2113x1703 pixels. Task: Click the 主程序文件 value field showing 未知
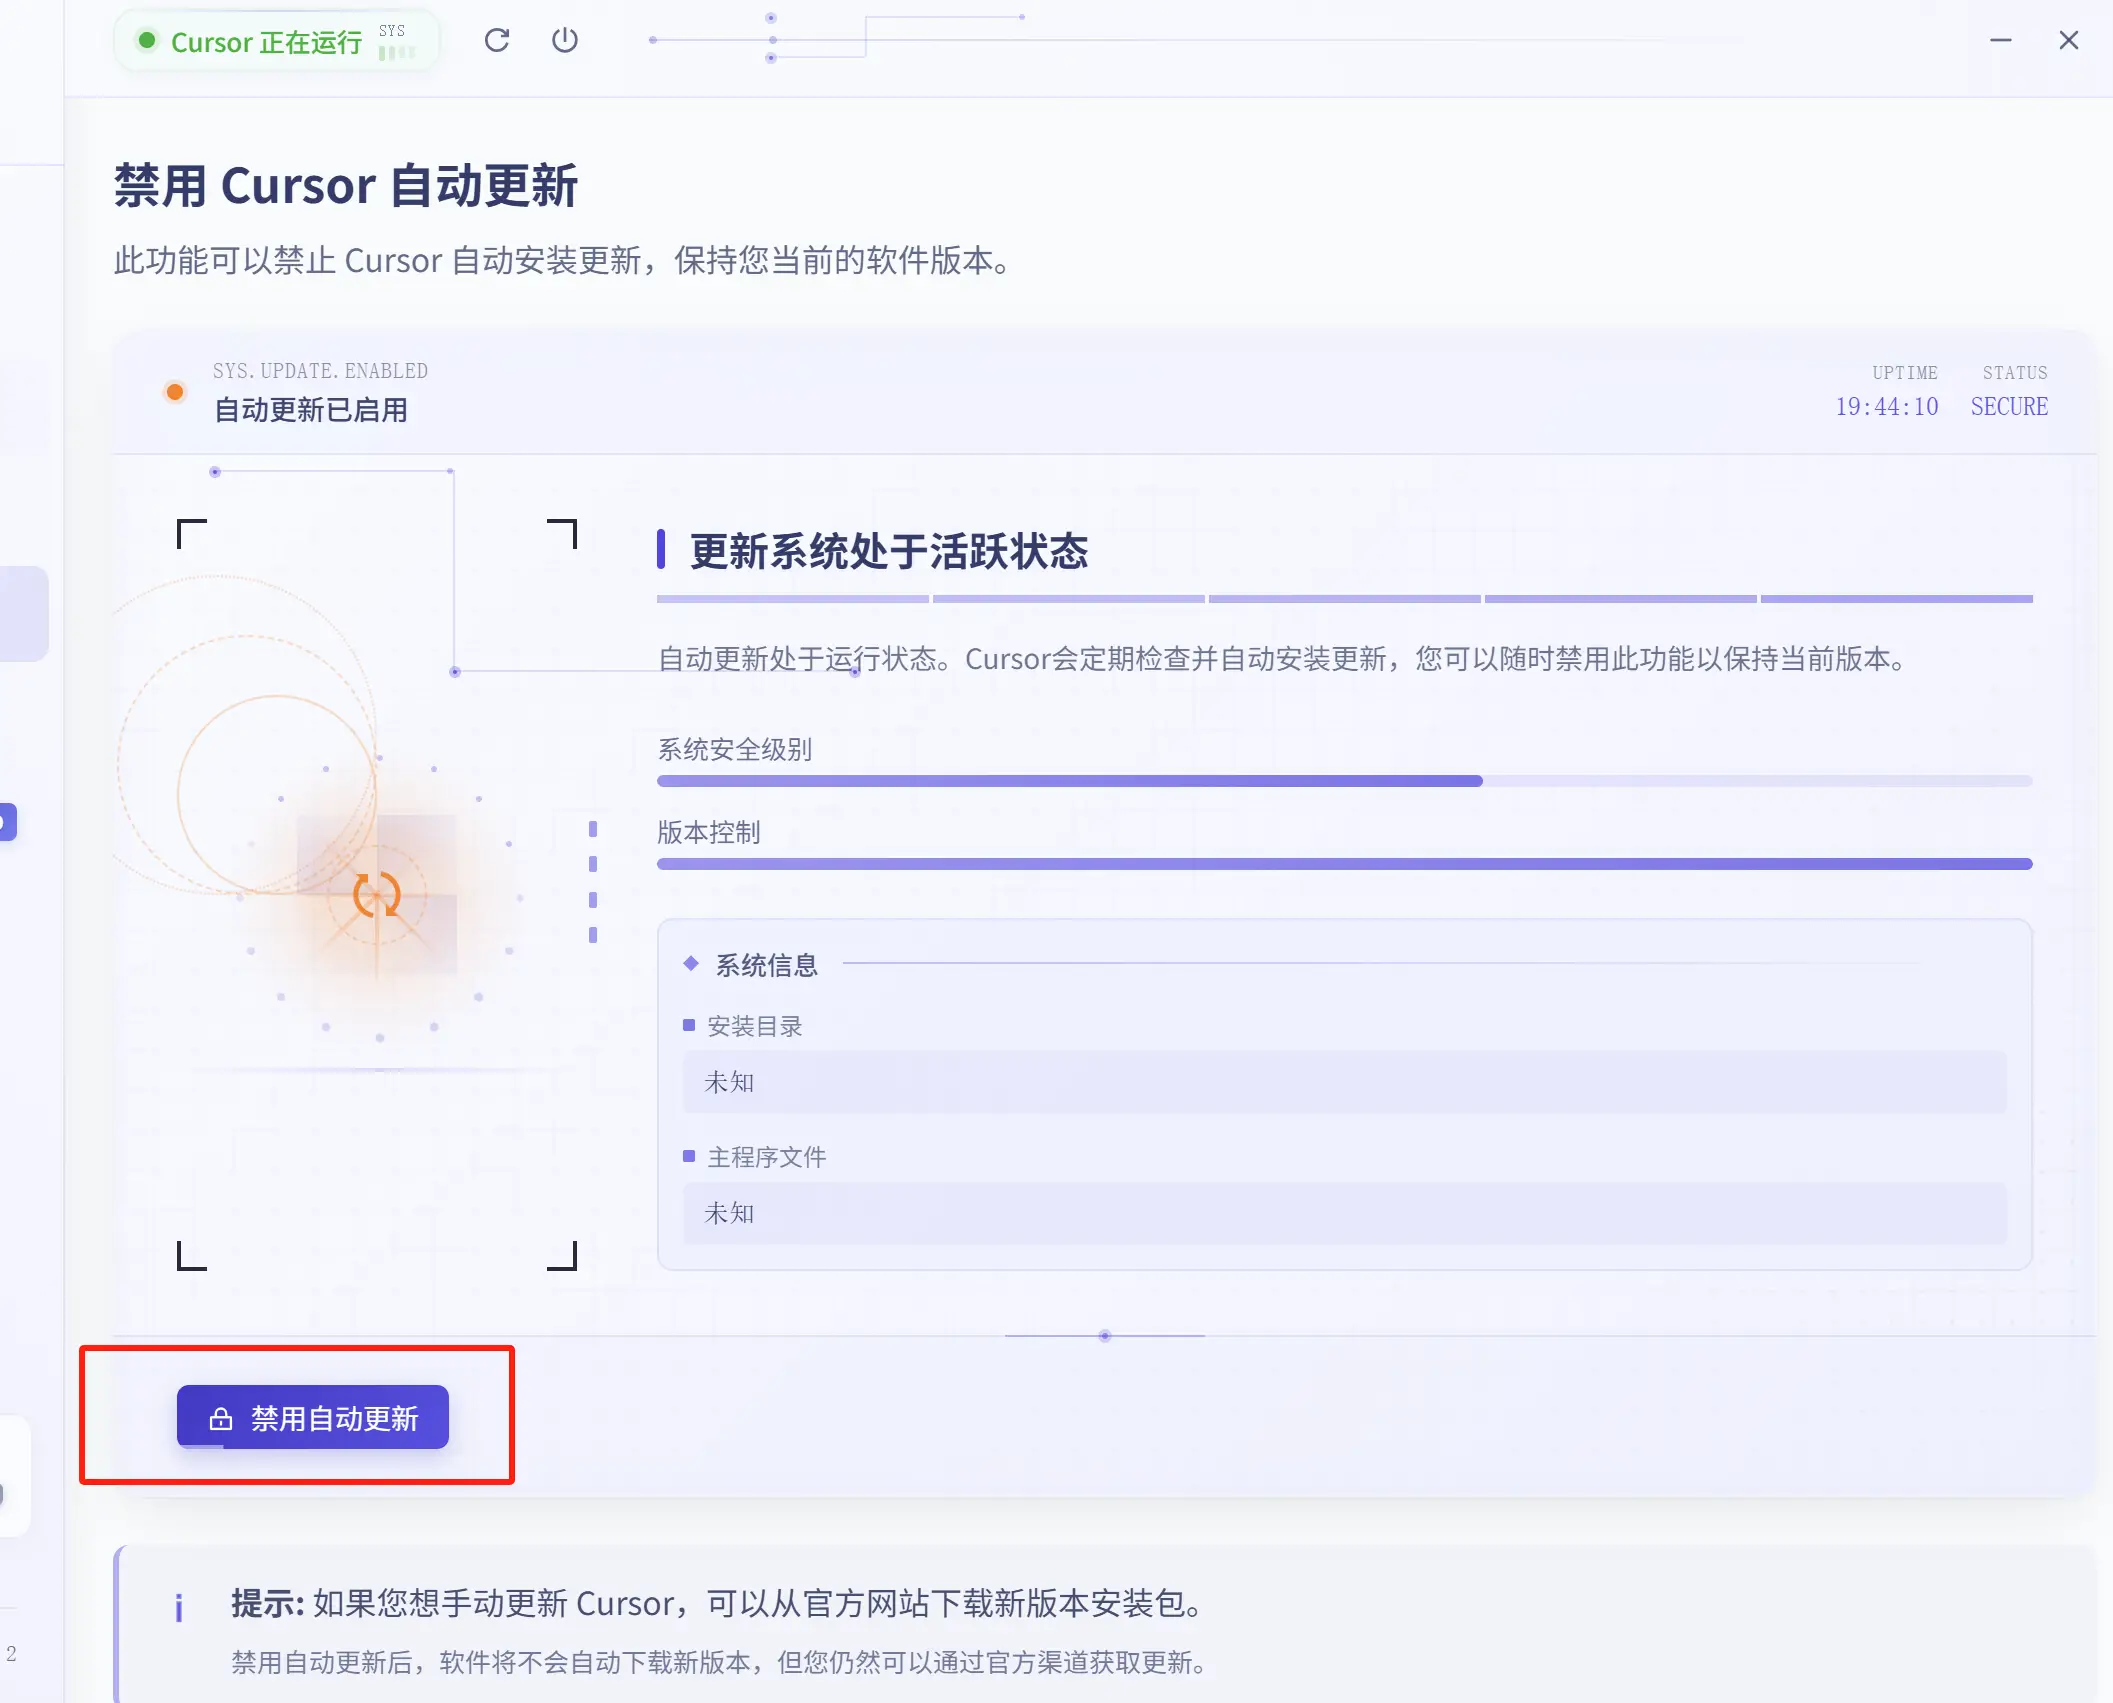pyautogui.click(x=1344, y=1213)
